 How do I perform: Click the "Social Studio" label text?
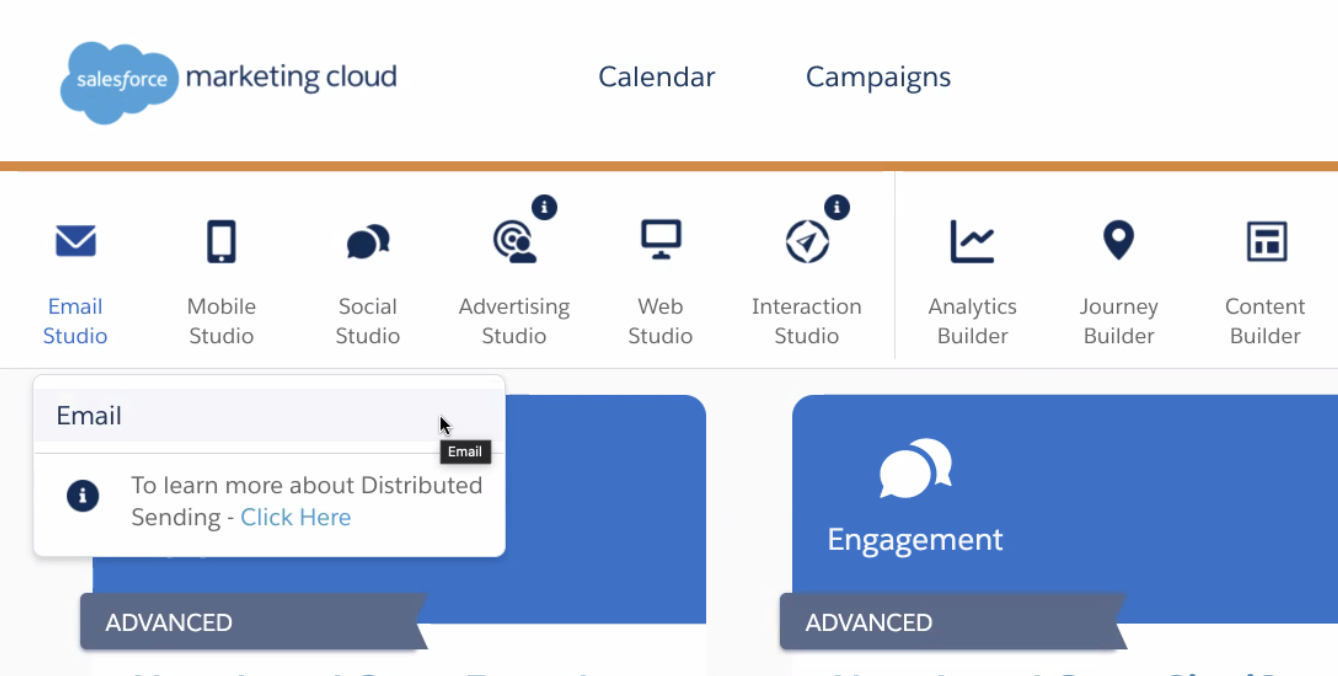(x=368, y=321)
